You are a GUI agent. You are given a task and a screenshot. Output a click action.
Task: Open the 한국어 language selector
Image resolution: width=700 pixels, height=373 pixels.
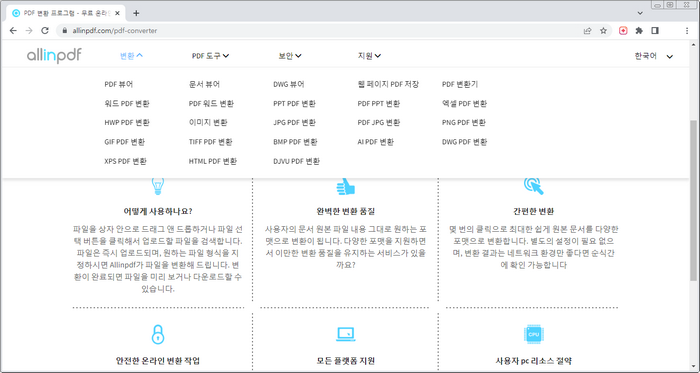tap(654, 56)
